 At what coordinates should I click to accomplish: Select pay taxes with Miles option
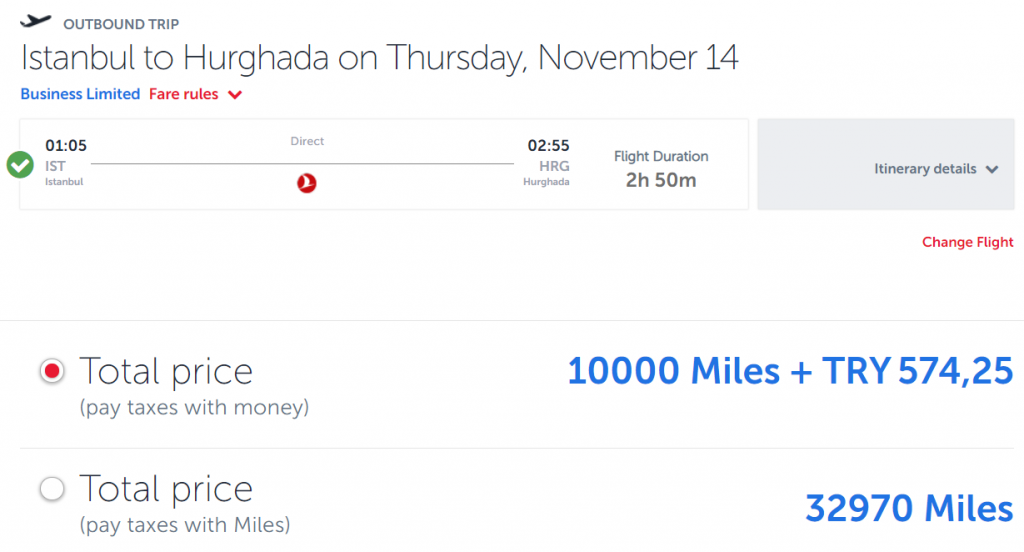(52, 489)
